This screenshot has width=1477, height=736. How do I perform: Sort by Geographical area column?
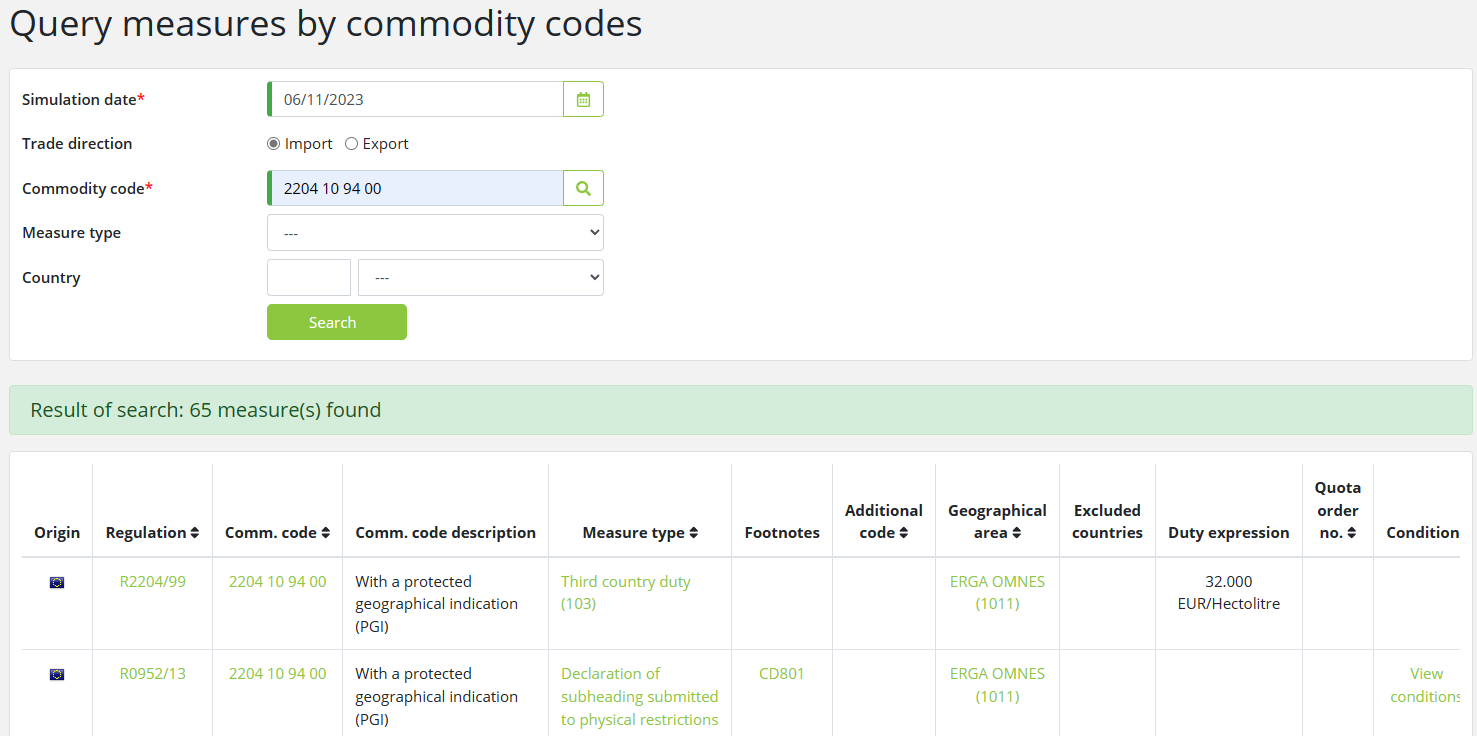(x=1016, y=533)
